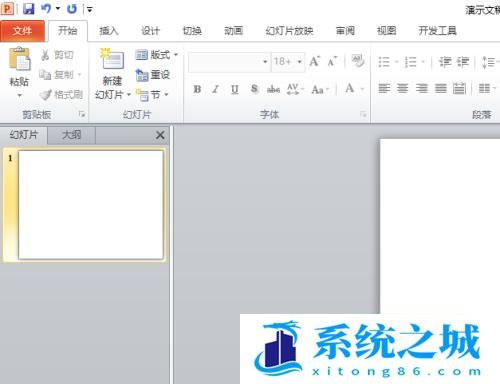Switch to the 插入 (Insert) tab
The width and height of the screenshot is (500, 384).
pos(109,31)
